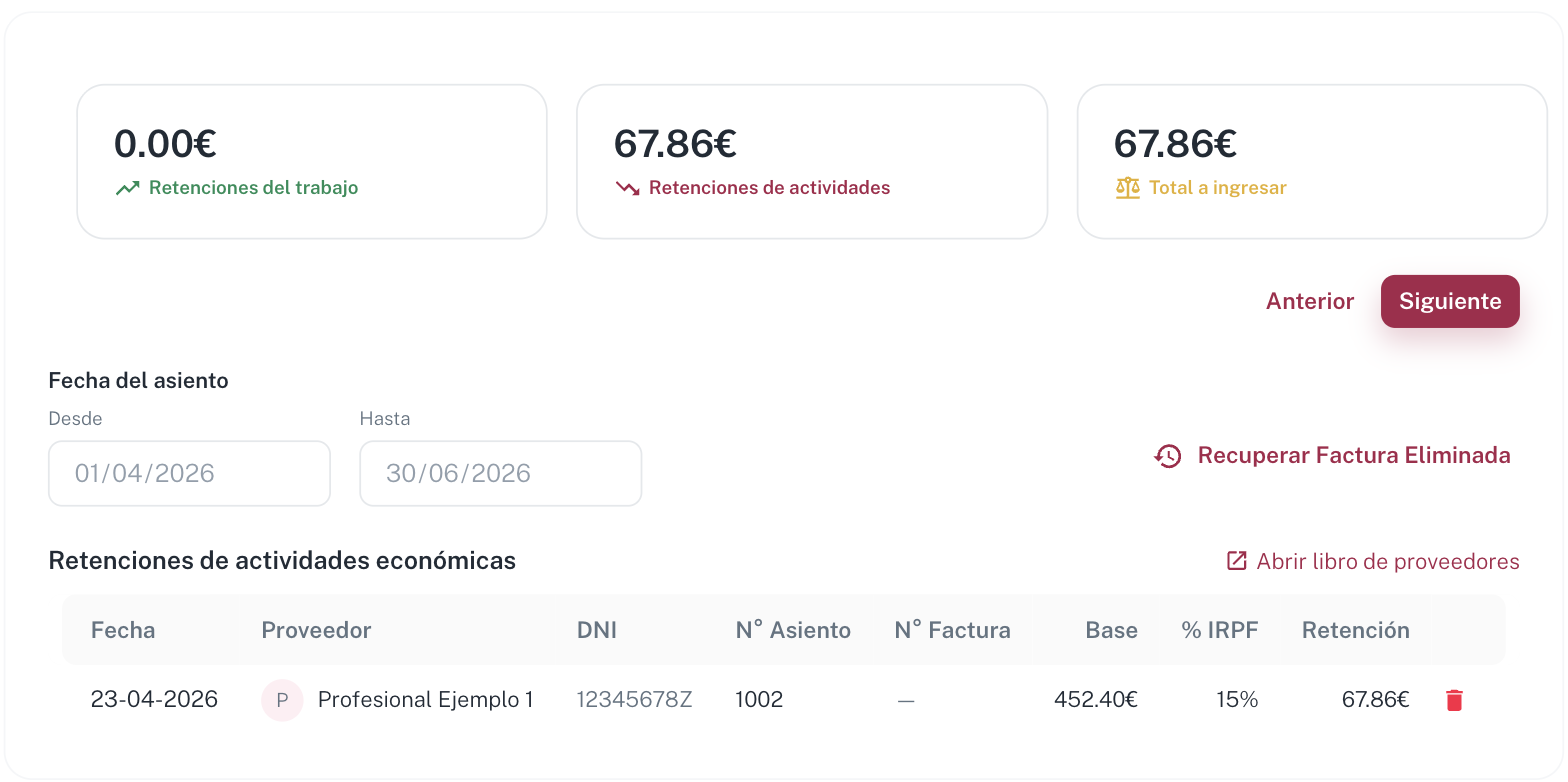
Task: Click the red trash delete icon
Action: click(1454, 700)
